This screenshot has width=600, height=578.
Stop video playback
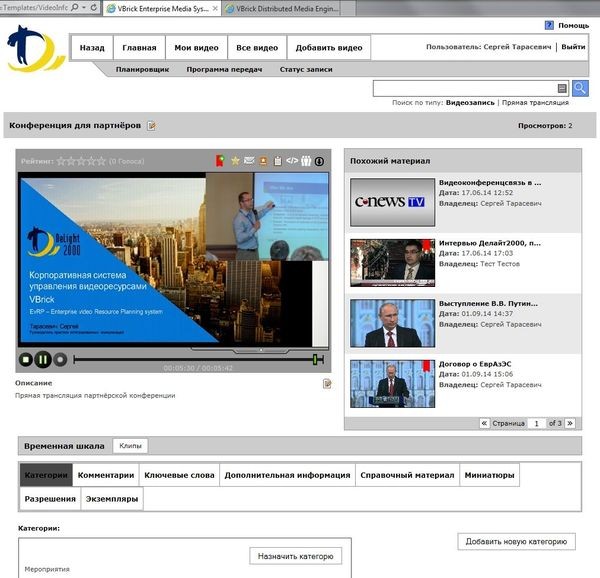26,360
